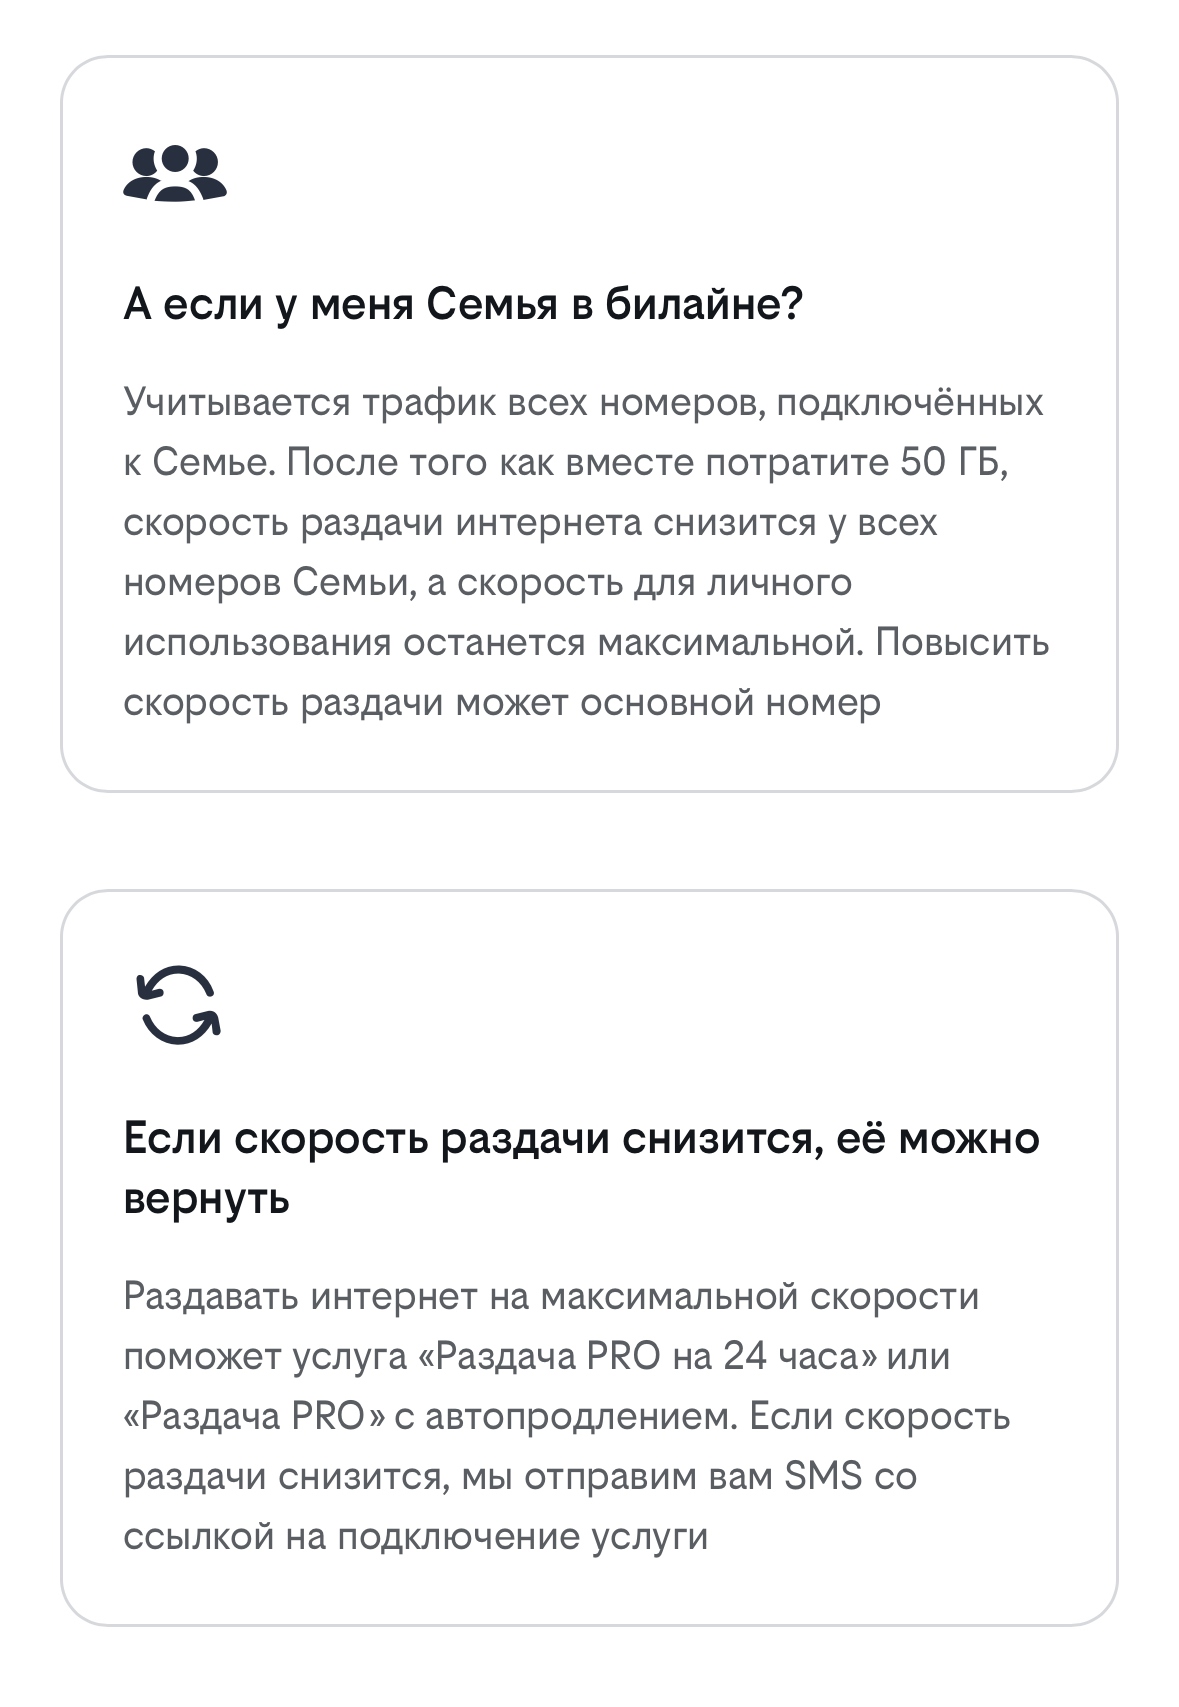1179x1707 pixels.
Task: Click the line "Учитывается трафик всех номеров"
Action: 444,402
